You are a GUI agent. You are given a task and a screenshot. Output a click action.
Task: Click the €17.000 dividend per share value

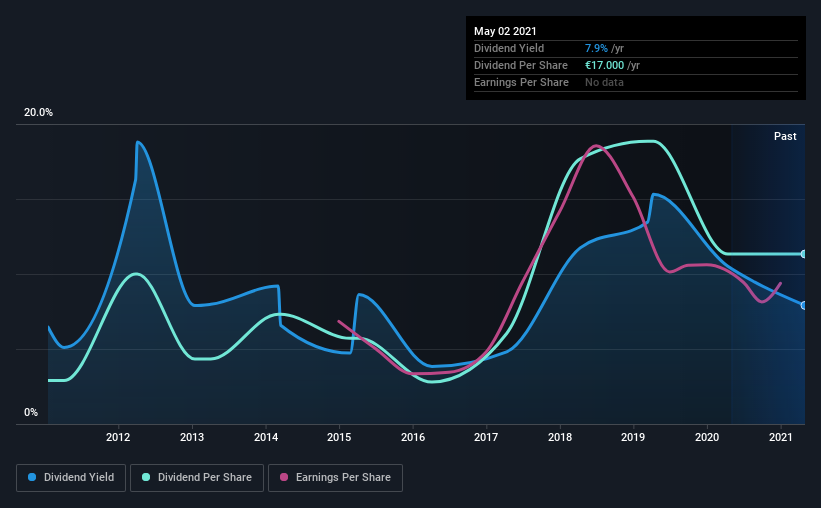605,65
